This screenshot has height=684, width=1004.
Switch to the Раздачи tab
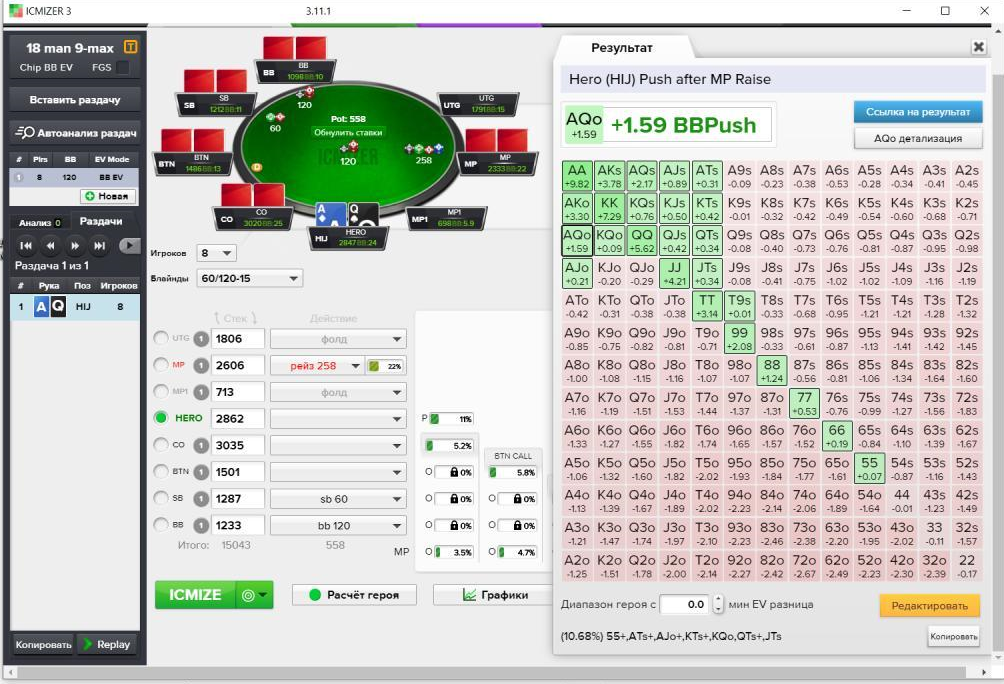click(101, 221)
